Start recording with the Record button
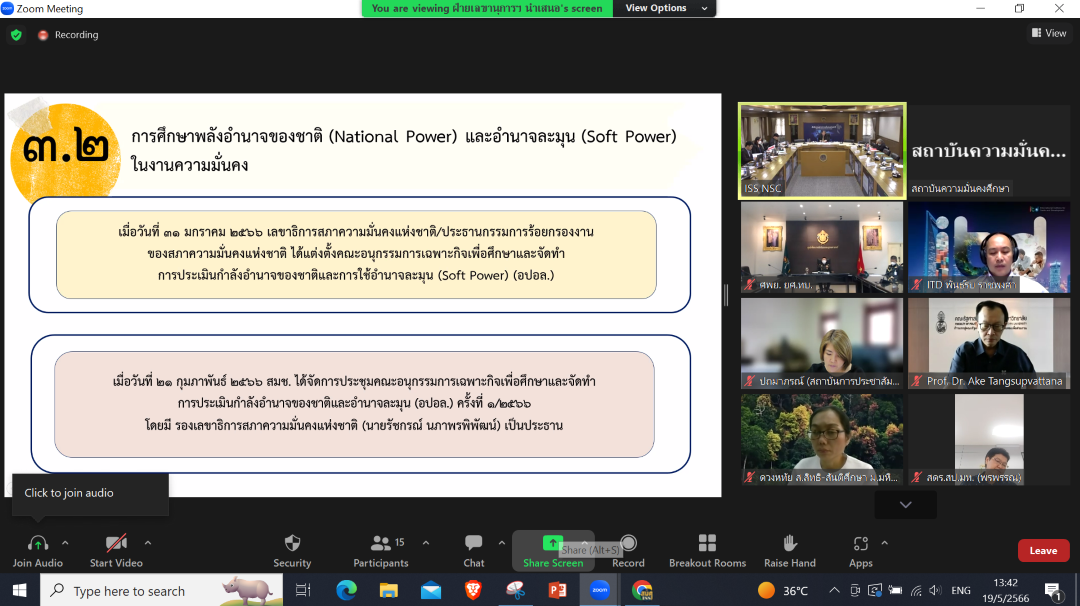Image resolution: width=1080 pixels, height=606 pixels. (x=628, y=543)
